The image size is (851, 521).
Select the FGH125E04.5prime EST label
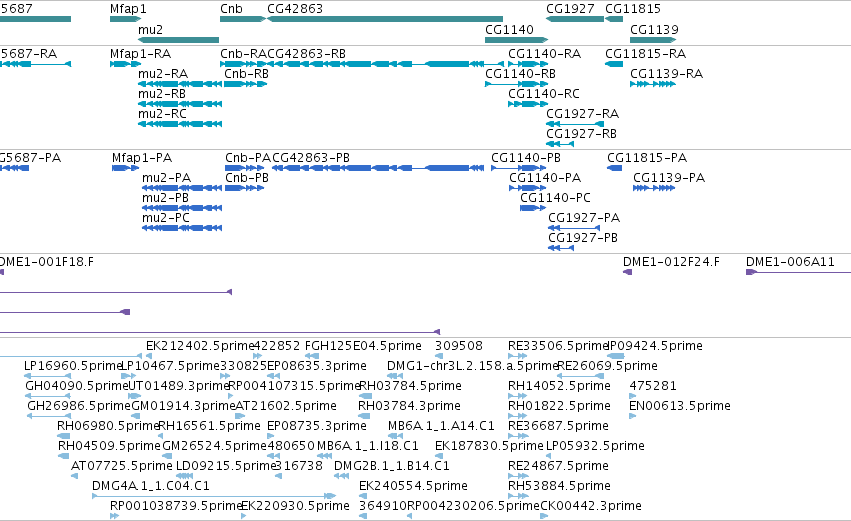click(x=363, y=346)
